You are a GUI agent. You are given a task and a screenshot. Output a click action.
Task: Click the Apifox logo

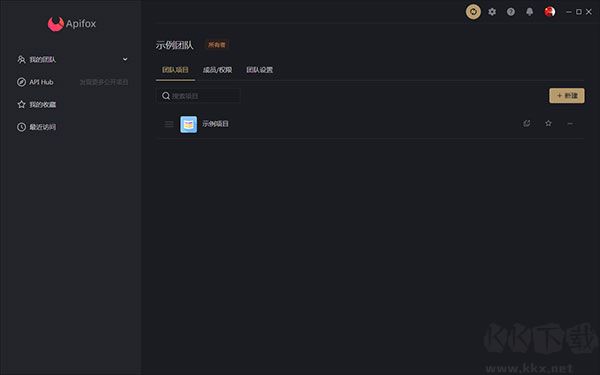tap(72, 24)
